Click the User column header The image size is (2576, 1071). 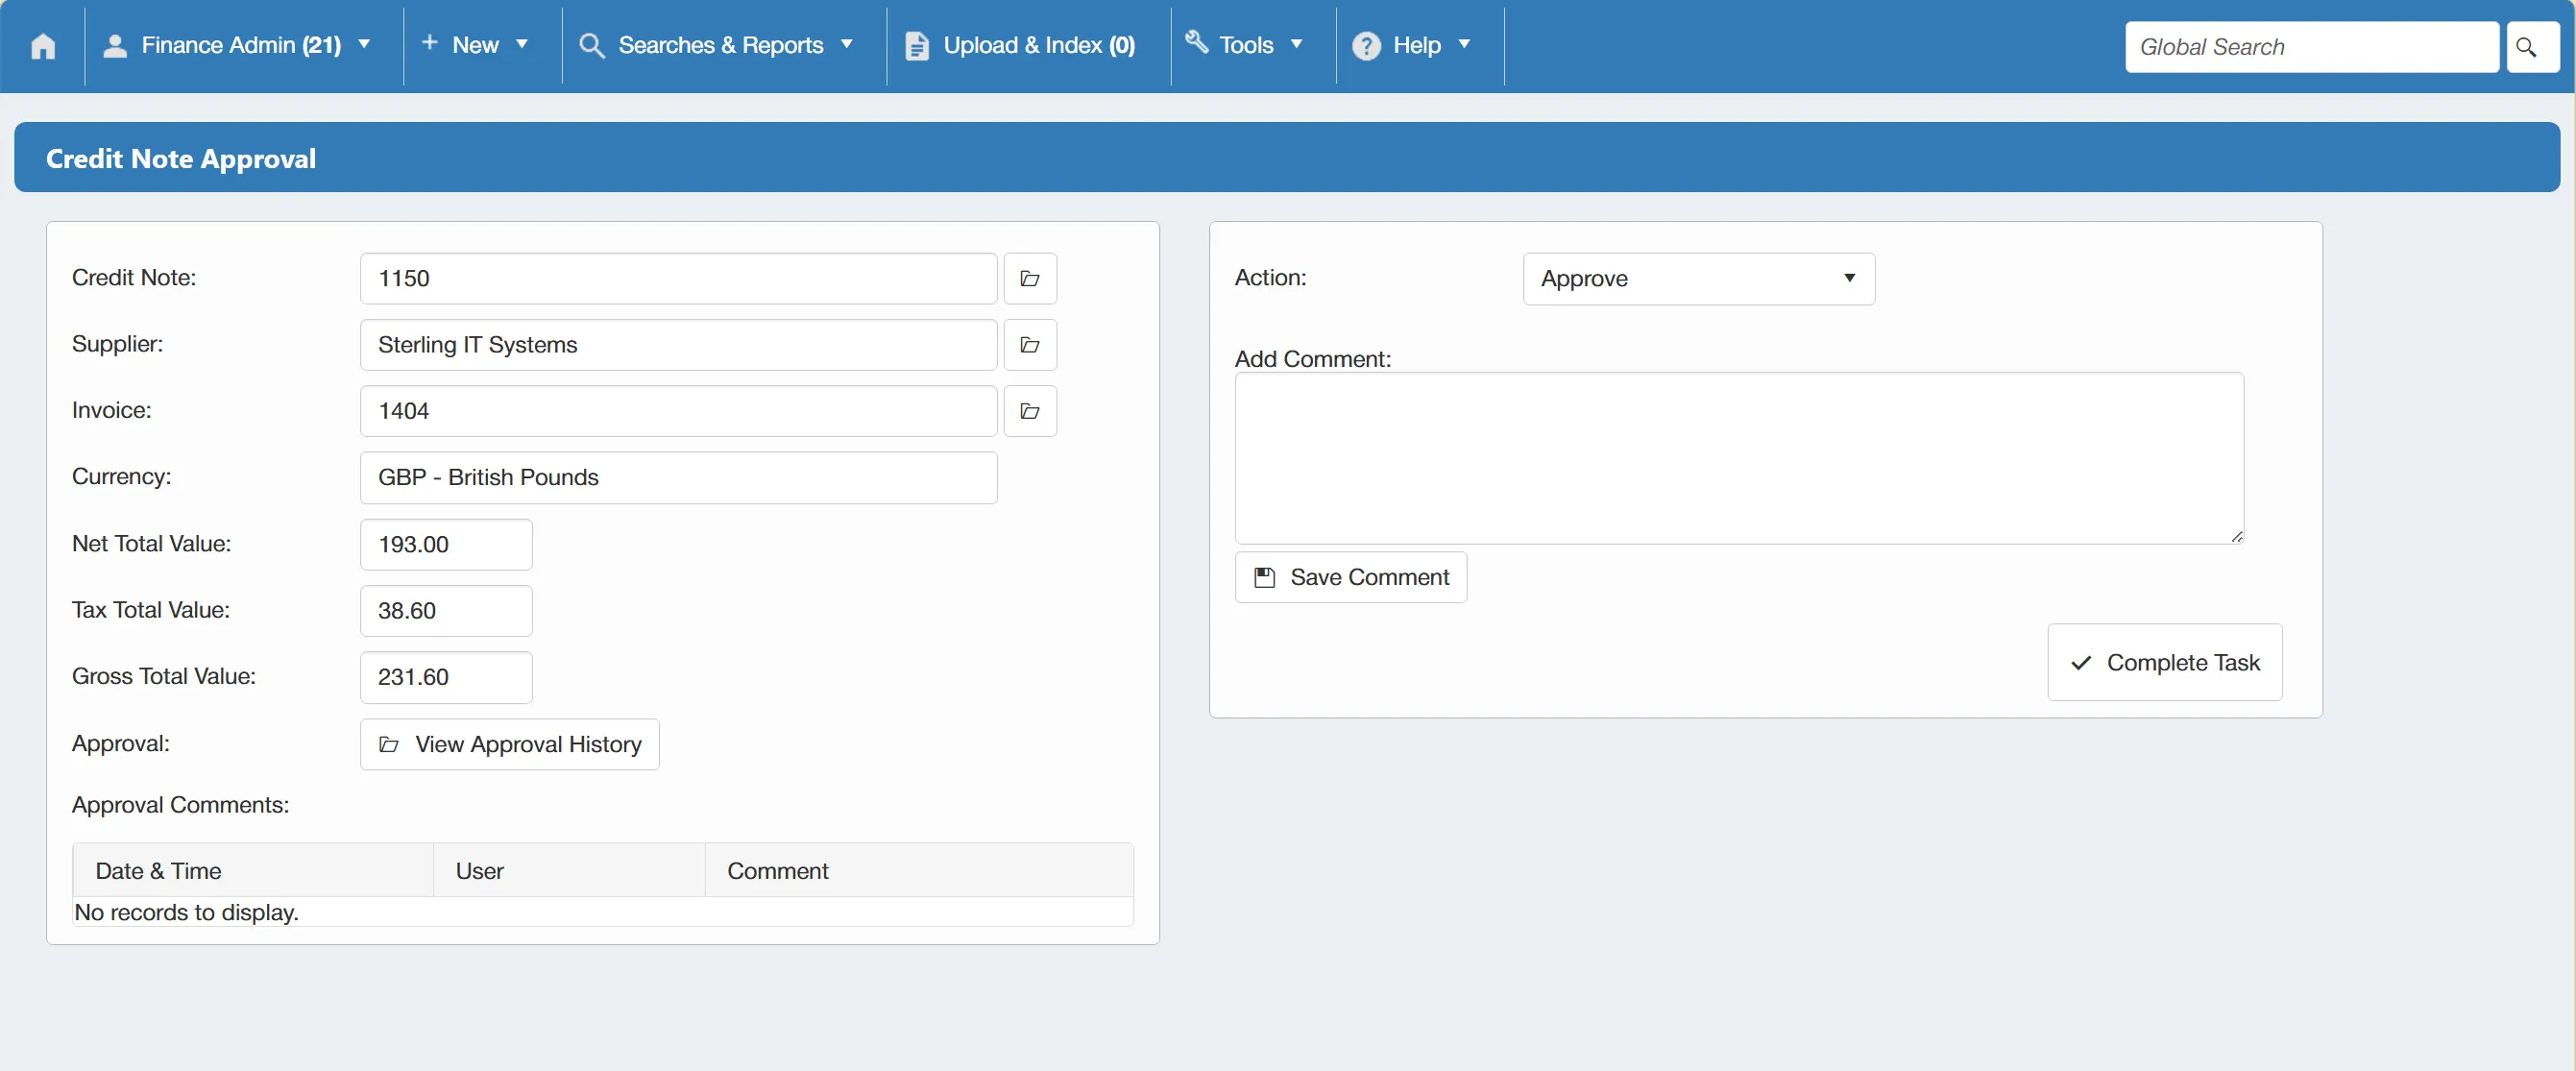(569, 871)
